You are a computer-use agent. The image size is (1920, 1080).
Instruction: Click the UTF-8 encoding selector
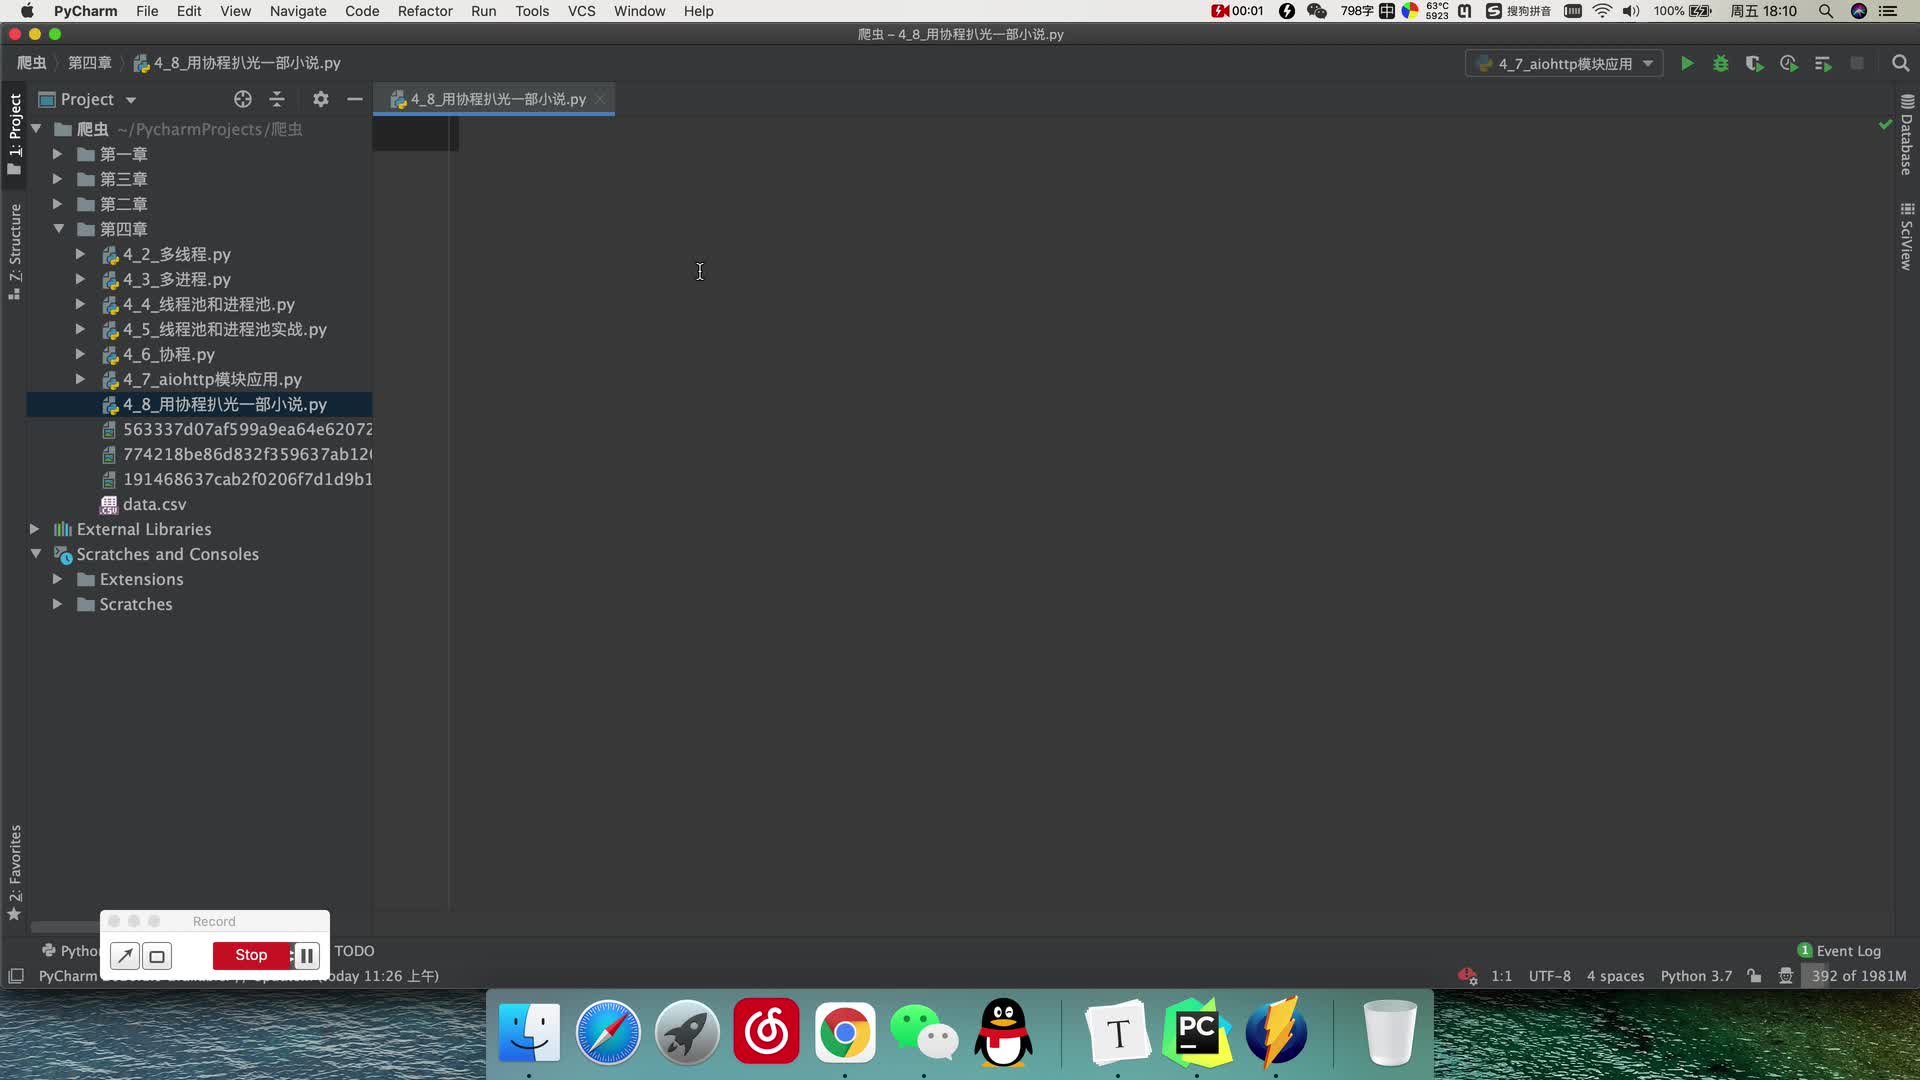1549,976
